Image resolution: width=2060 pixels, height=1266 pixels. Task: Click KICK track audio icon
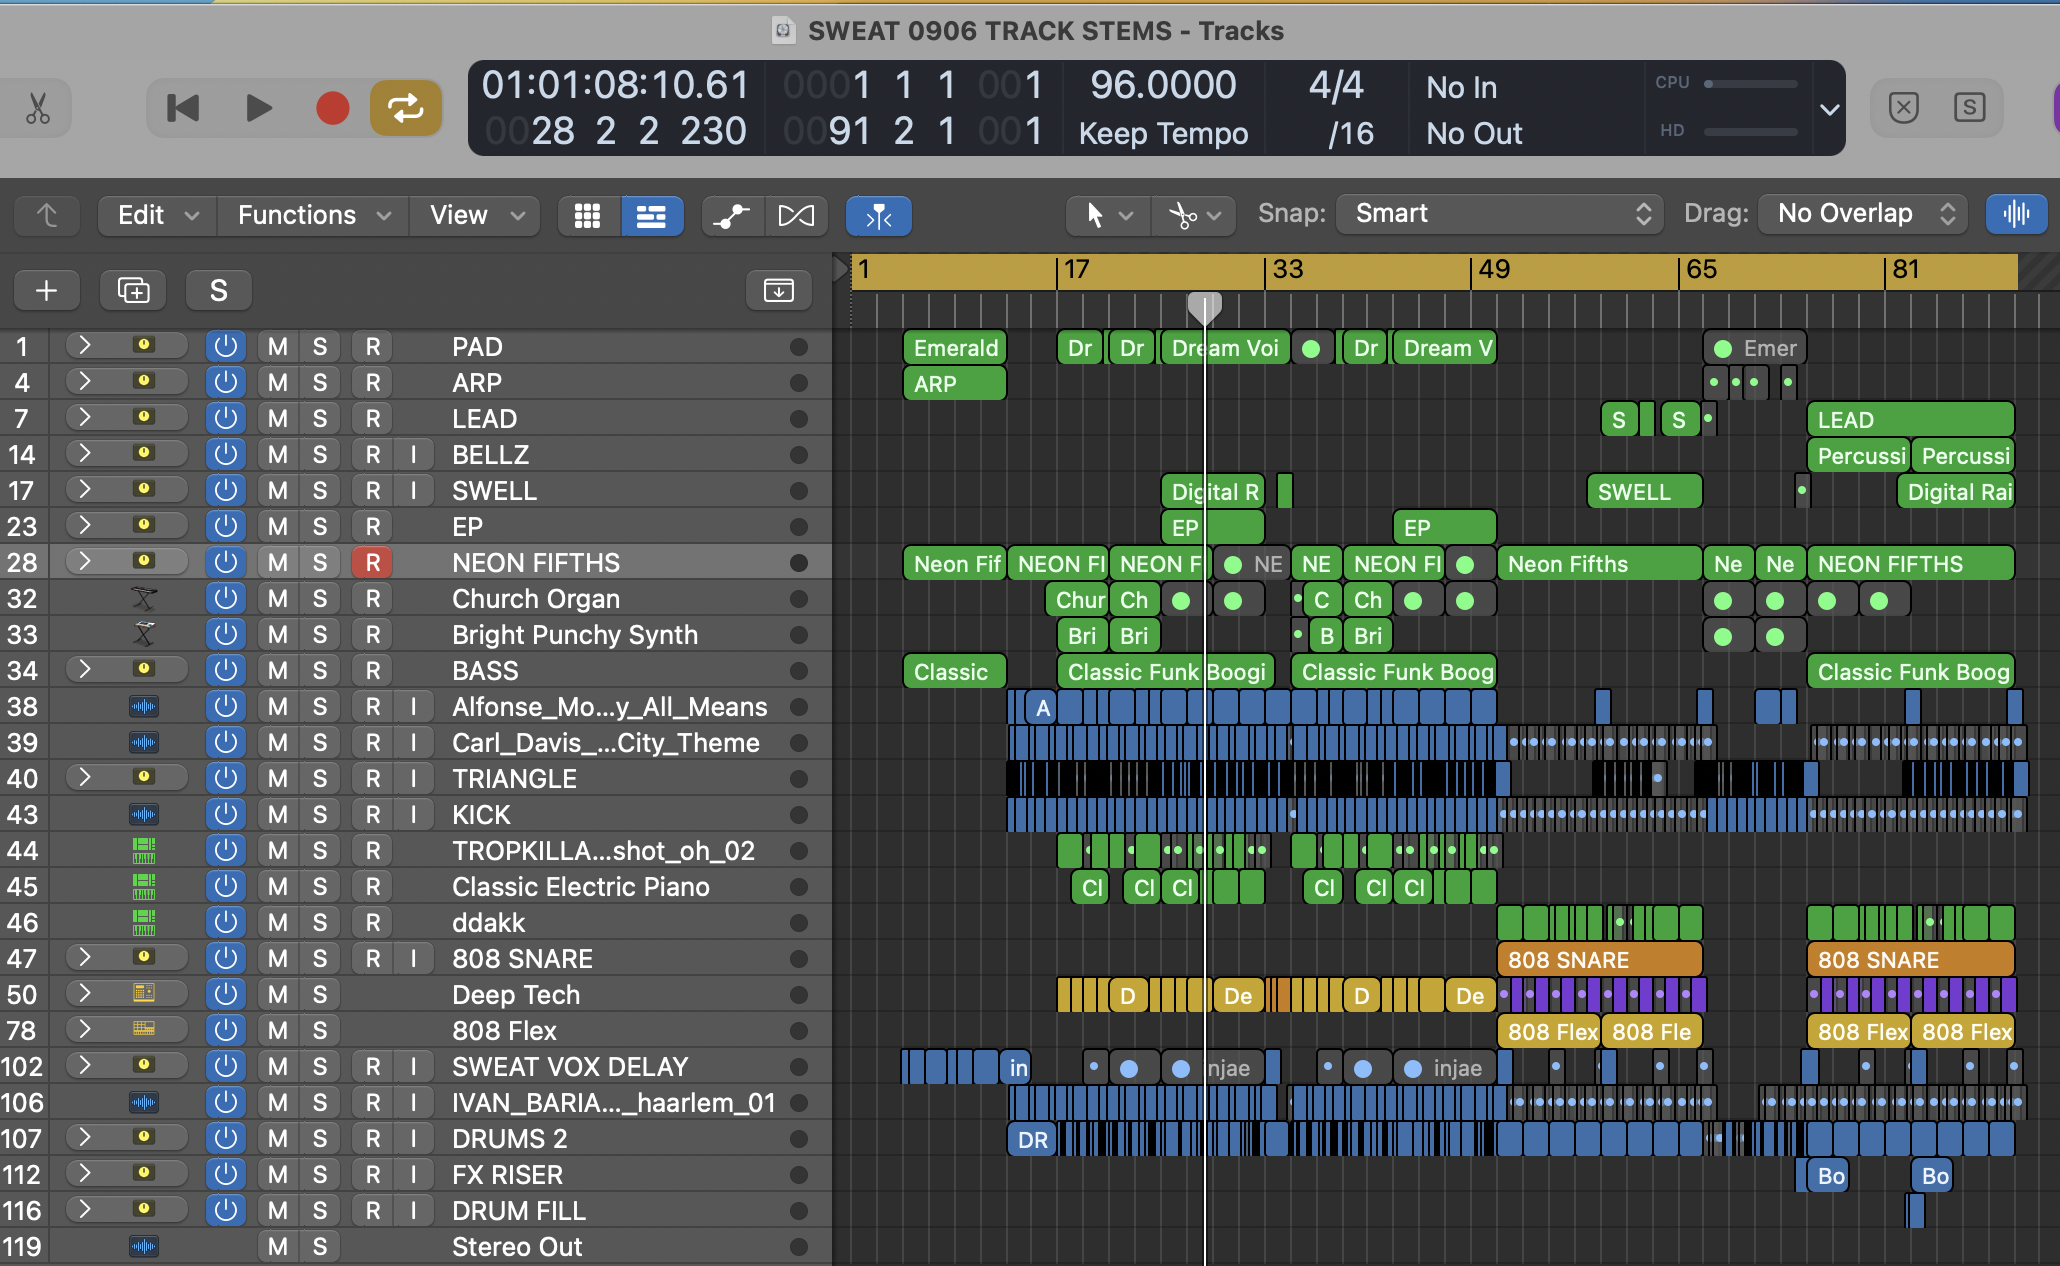[144, 814]
